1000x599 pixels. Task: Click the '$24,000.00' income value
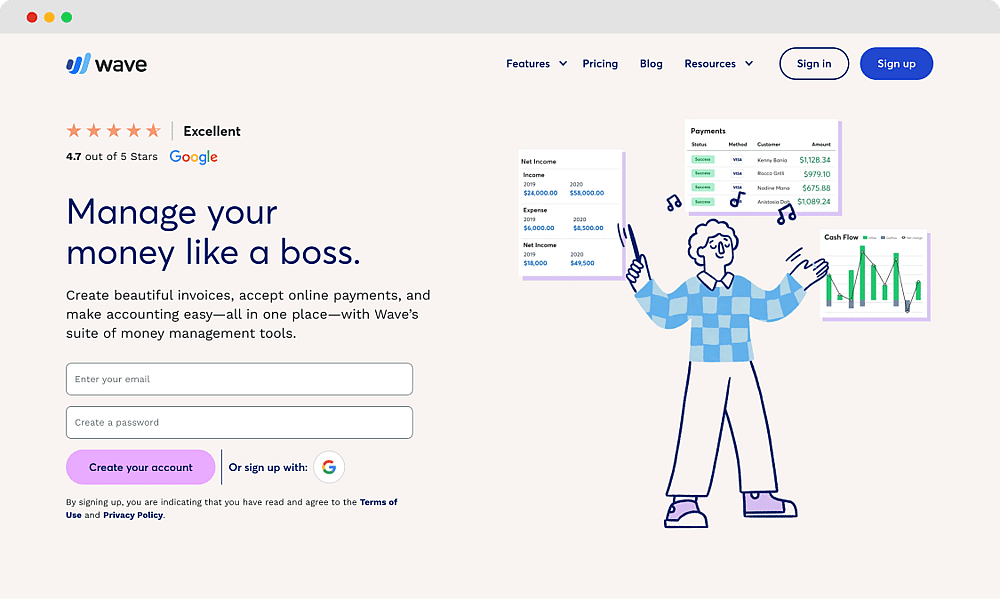pyautogui.click(x=540, y=193)
